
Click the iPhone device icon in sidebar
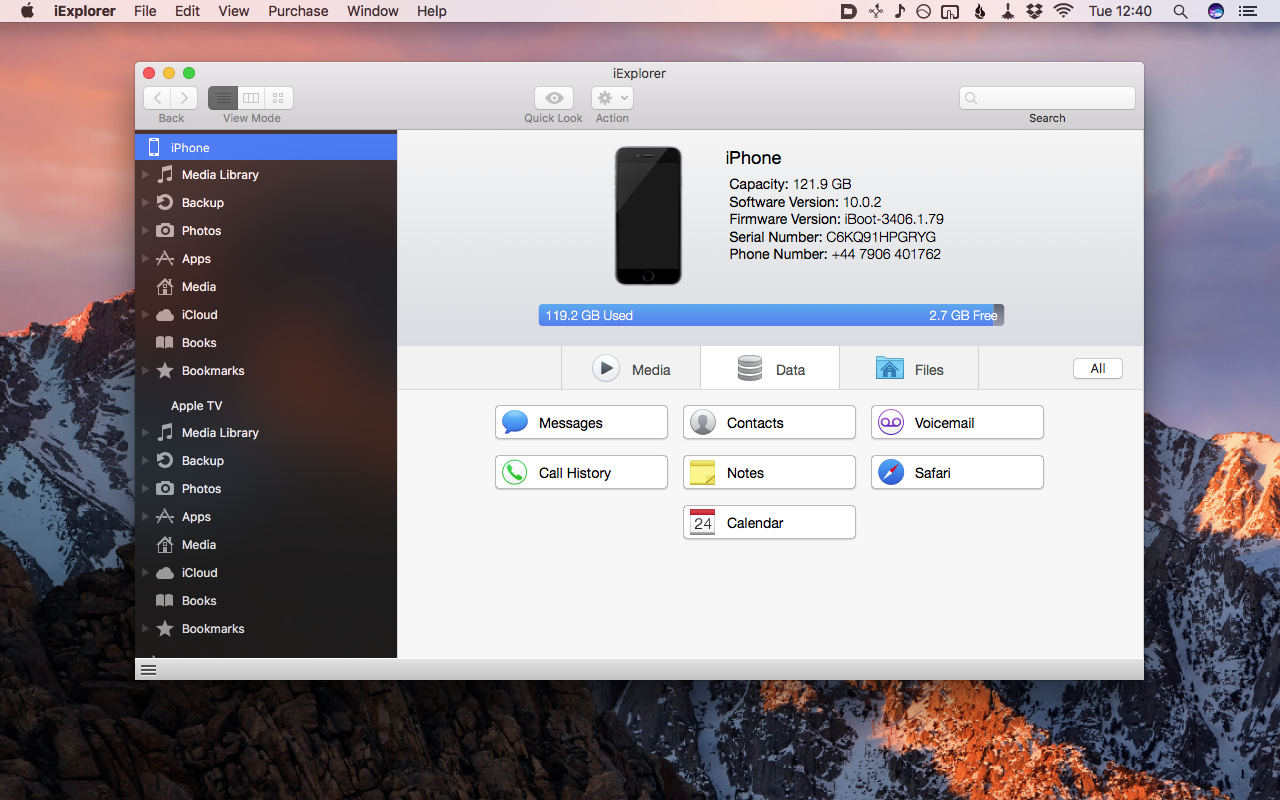point(154,147)
